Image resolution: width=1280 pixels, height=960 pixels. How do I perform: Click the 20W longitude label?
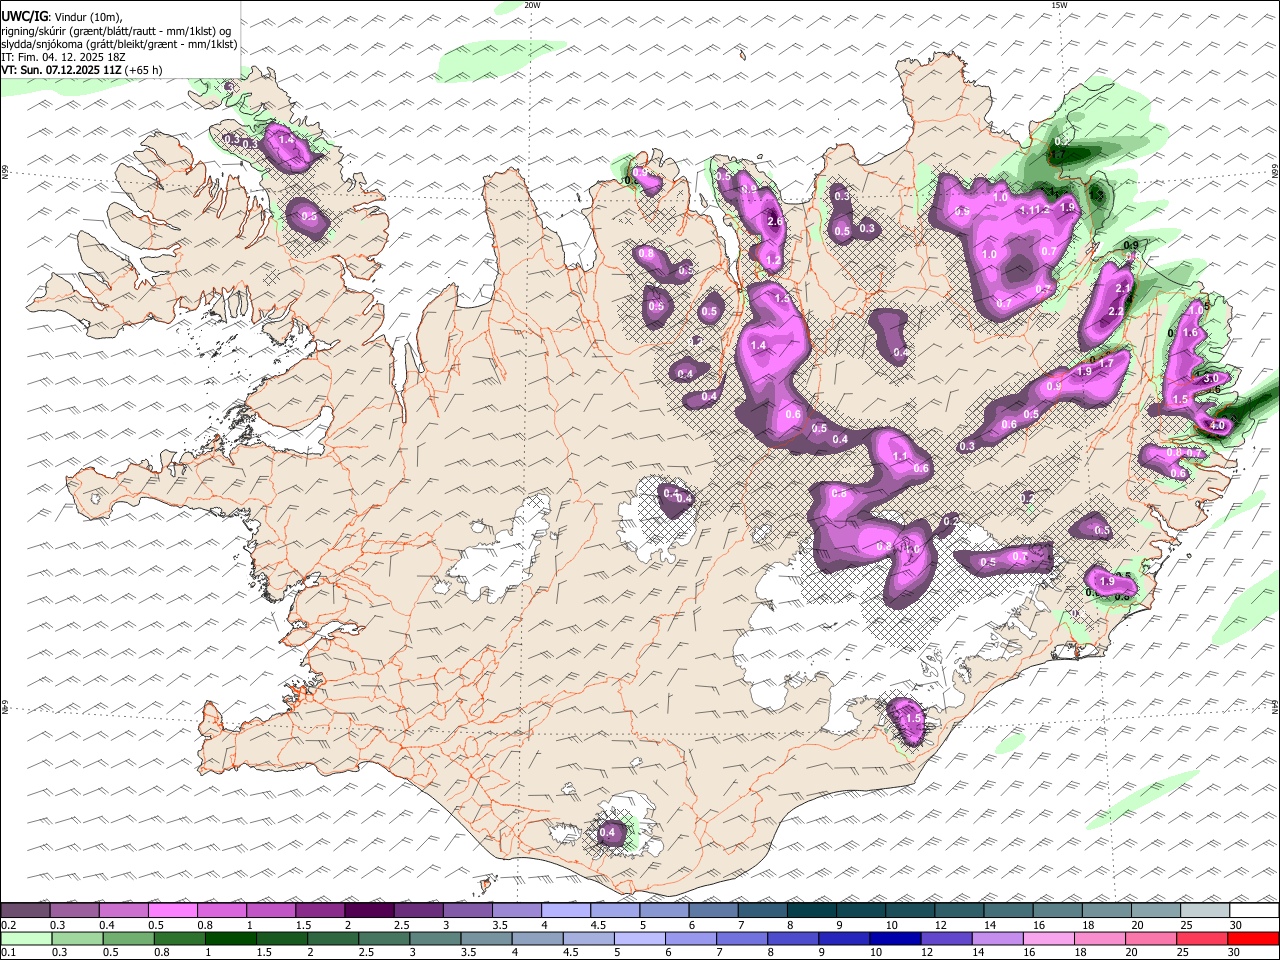pos(532,5)
